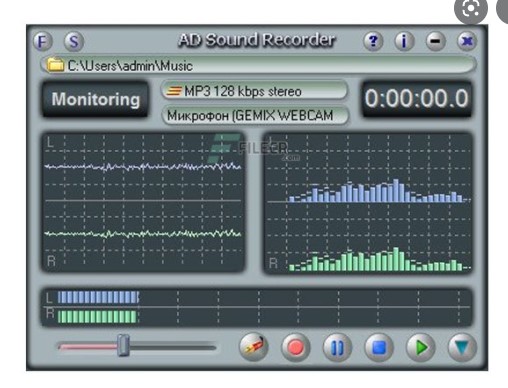The width and height of the screenshot is (508, 388).
Task: Click the plug connector icon button
Action: point(254,347)
